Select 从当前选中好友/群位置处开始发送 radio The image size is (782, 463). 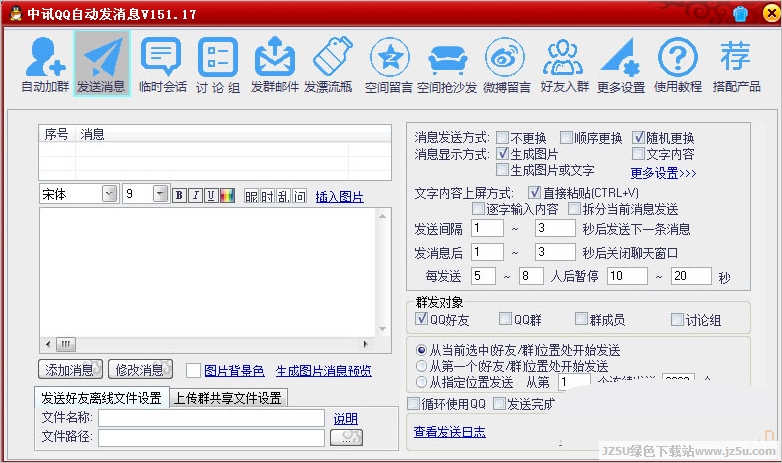[x=421, y=350]
